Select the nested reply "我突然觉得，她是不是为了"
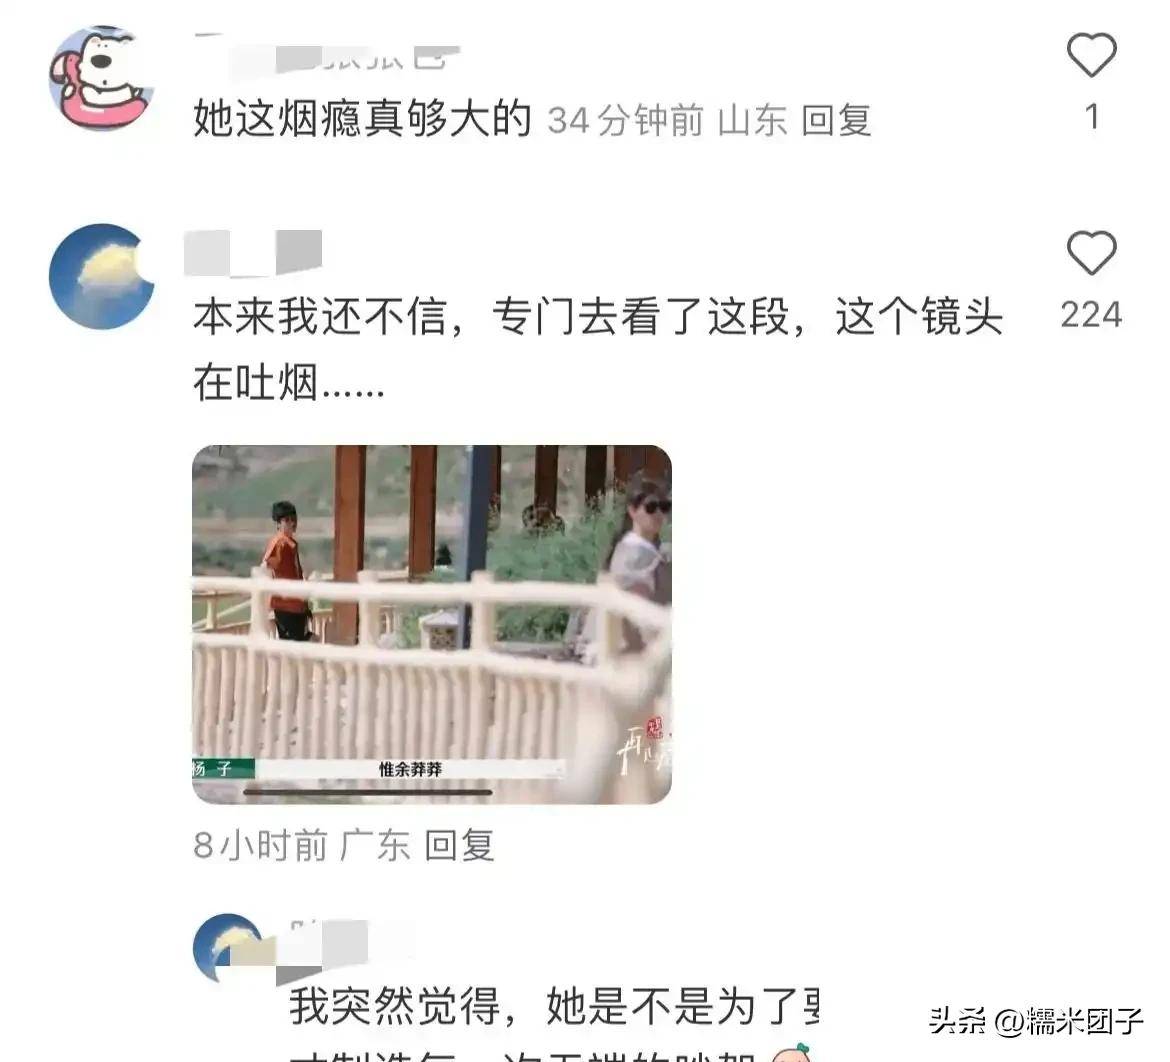The image size is (1170, 1062). 554,1006
